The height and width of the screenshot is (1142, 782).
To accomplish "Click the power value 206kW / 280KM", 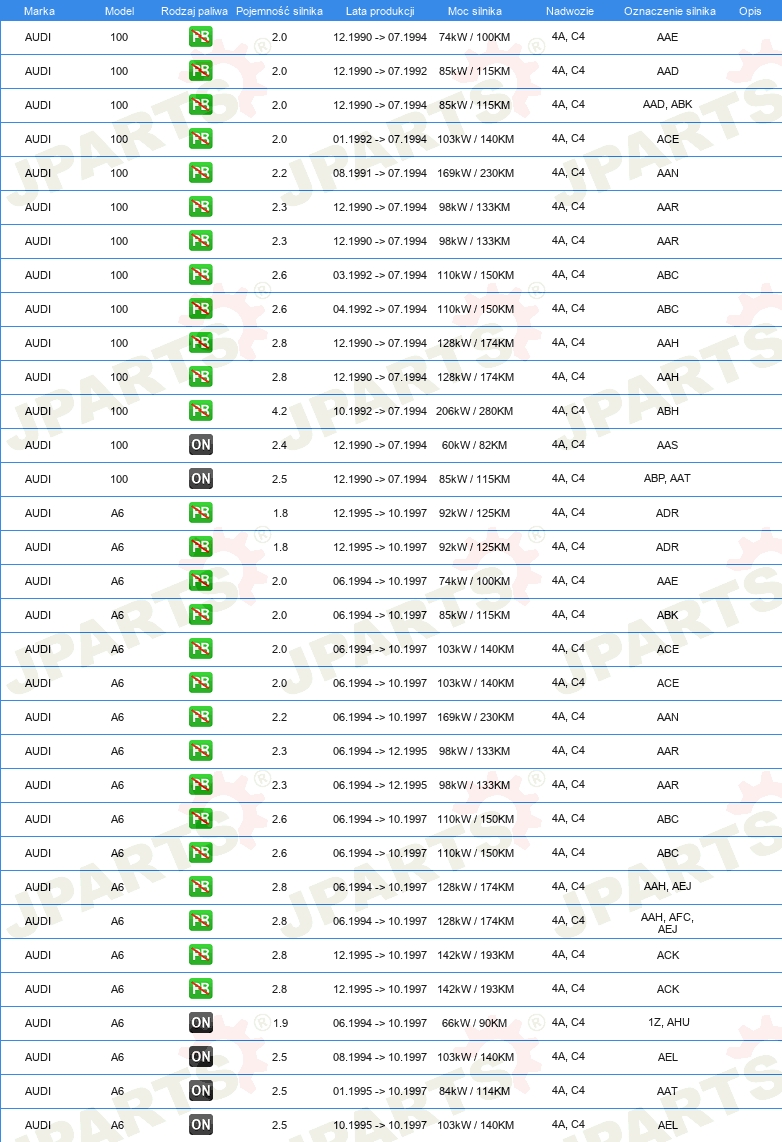I will click(475, 411).
